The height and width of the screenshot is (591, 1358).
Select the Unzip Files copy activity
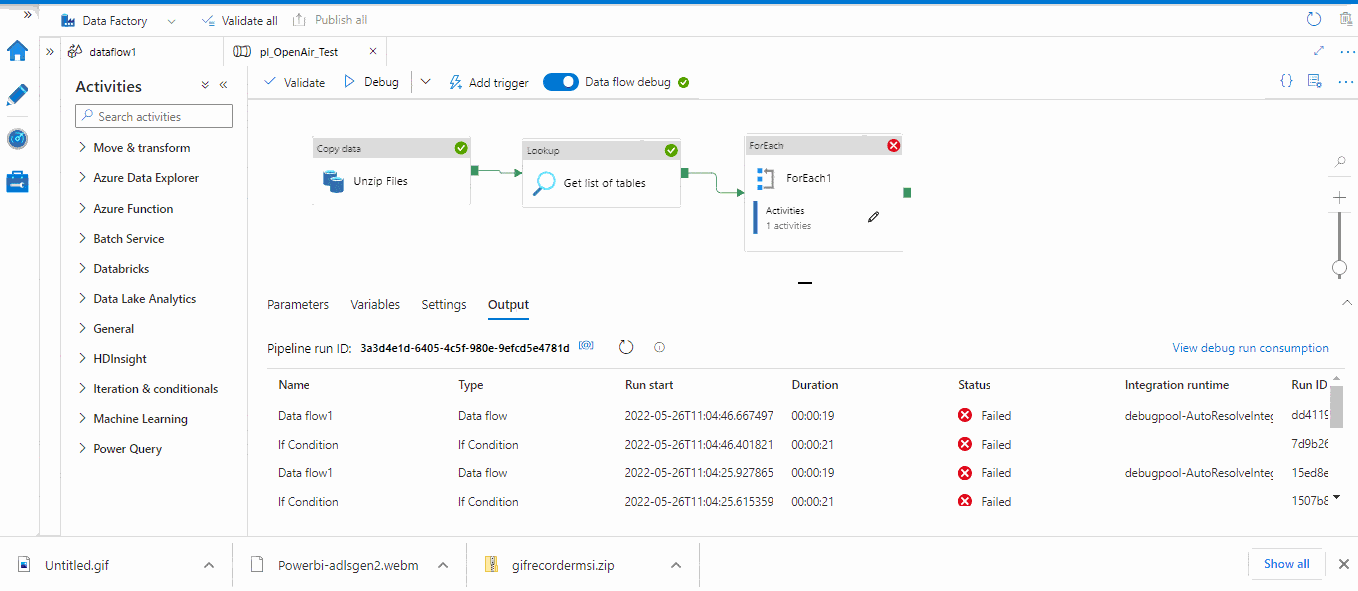coord(391,171)
